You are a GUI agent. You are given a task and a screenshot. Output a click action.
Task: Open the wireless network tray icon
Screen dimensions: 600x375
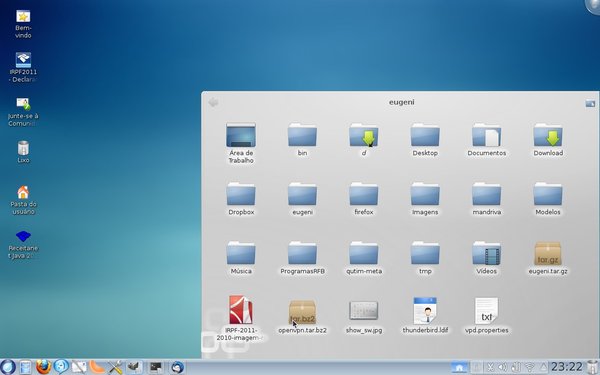pyautogui.click(x=529, y=367)
